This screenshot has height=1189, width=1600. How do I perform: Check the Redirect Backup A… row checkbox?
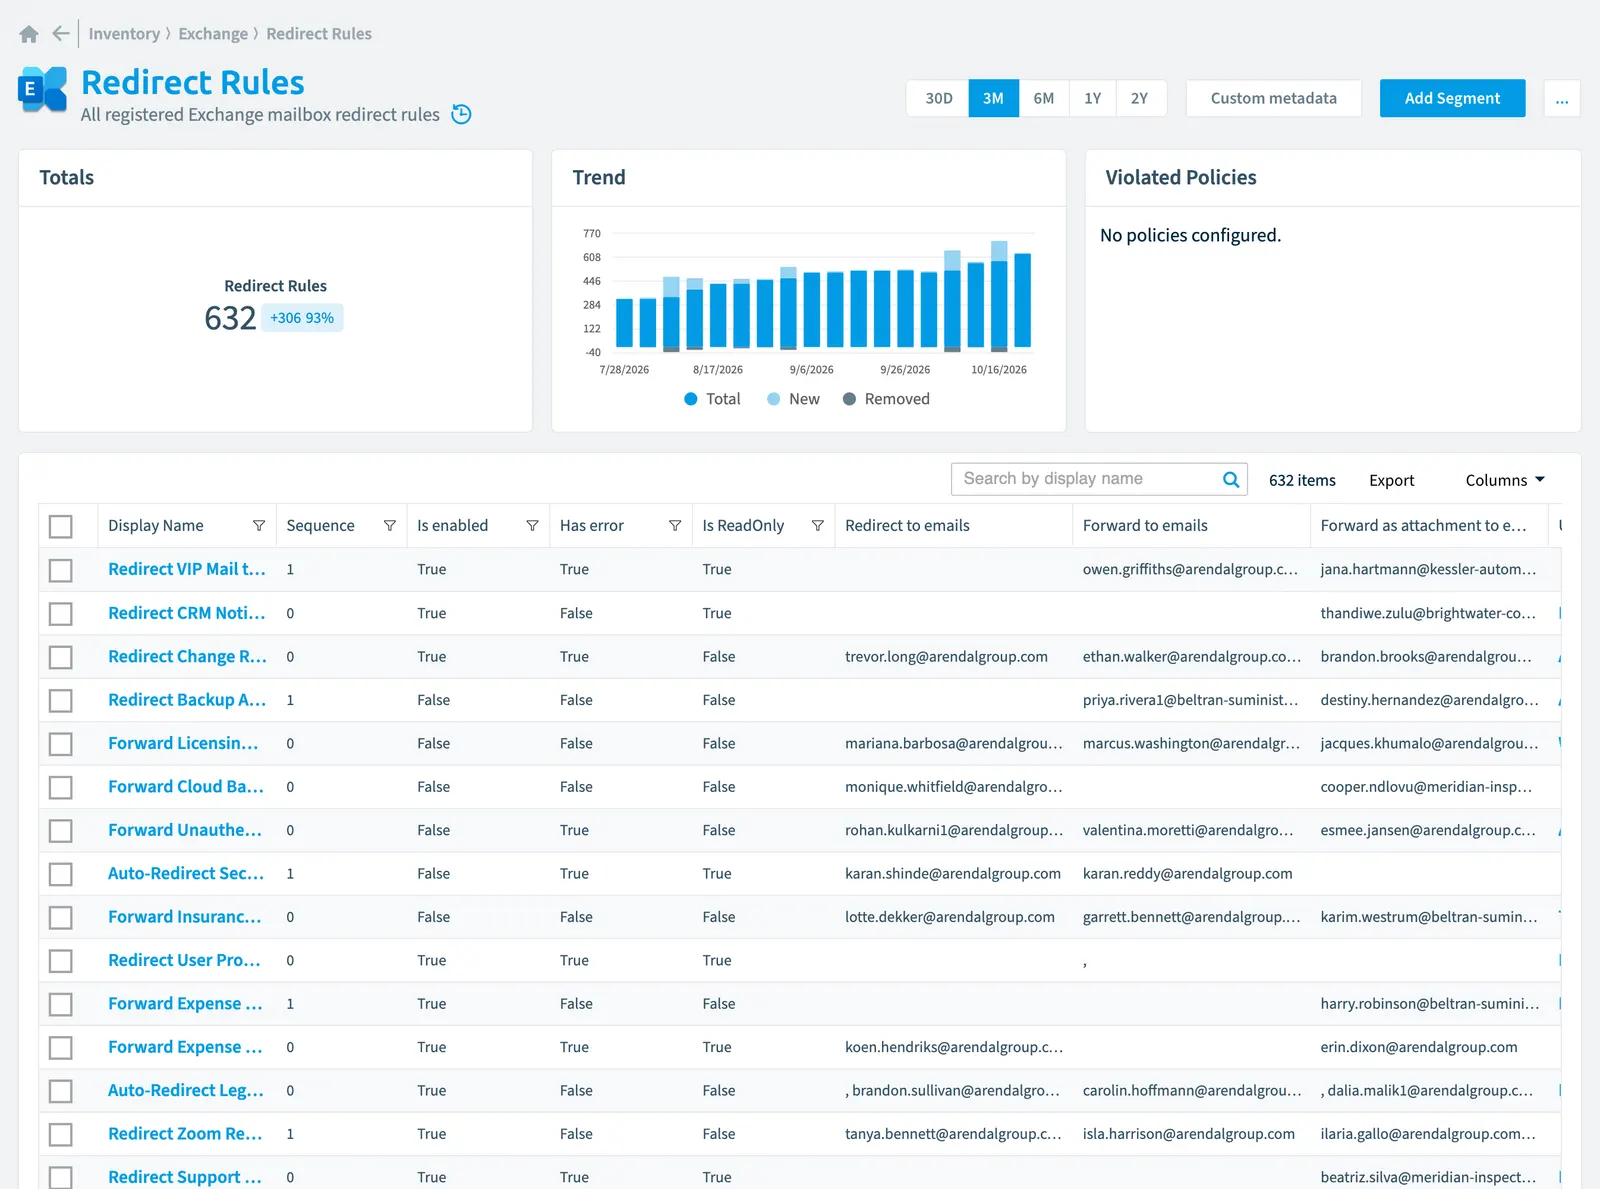coord(61,700)
